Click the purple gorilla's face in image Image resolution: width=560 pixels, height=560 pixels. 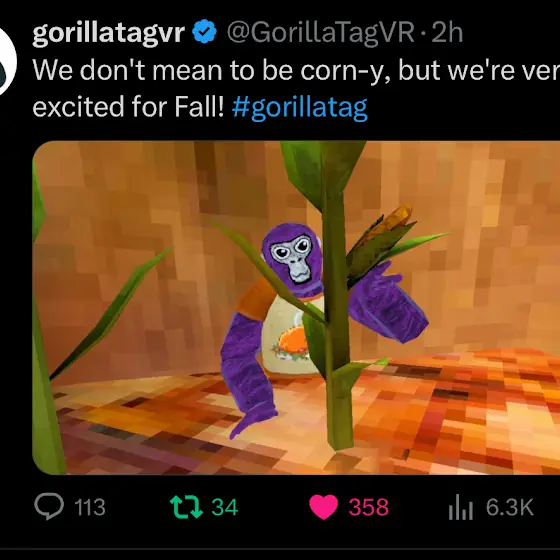pos(290,255)
